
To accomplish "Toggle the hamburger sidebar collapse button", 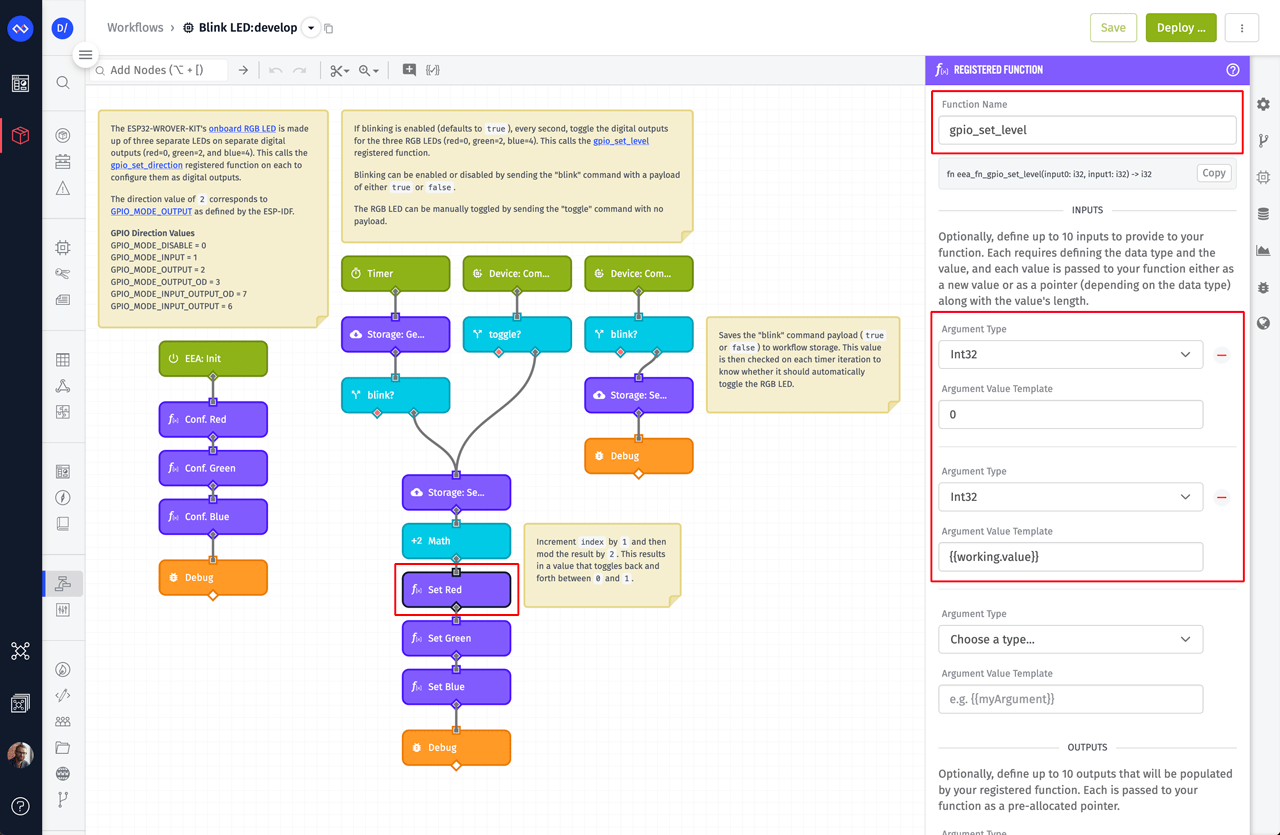I will [x=85, y=55].
